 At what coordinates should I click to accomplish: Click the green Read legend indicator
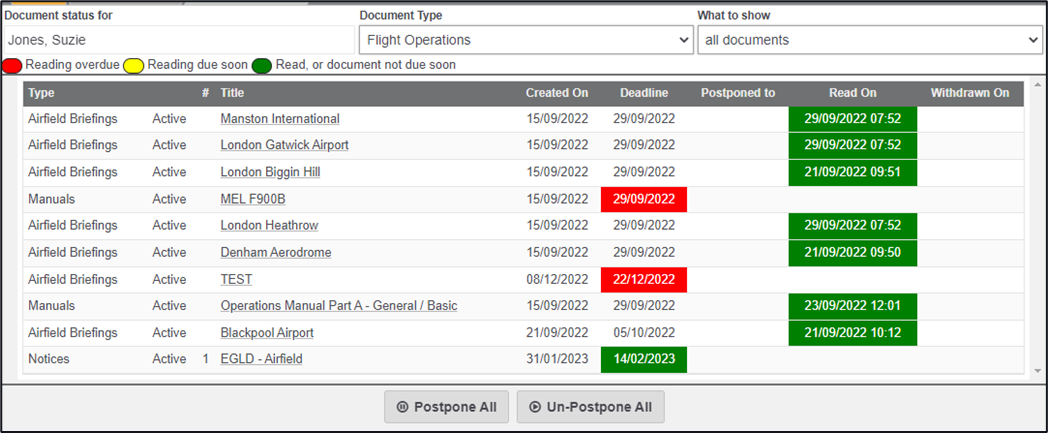262,65
